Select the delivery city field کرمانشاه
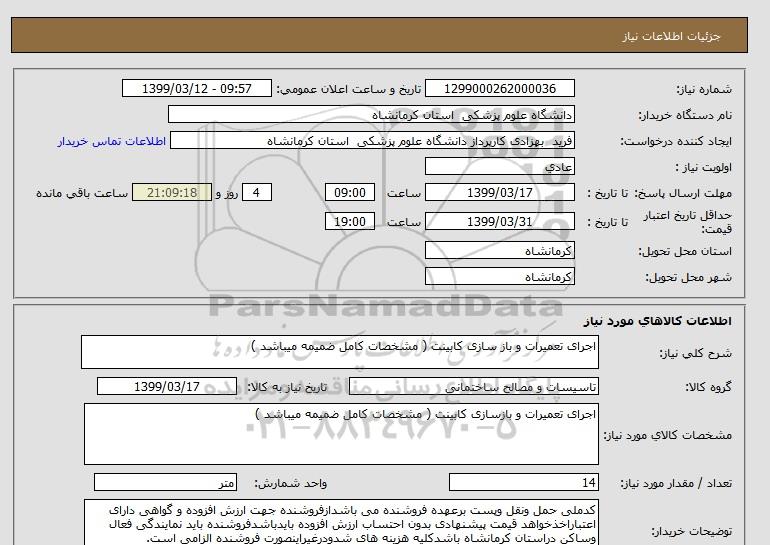The height and width of the screenshot is (545, 770). [499, 276]
